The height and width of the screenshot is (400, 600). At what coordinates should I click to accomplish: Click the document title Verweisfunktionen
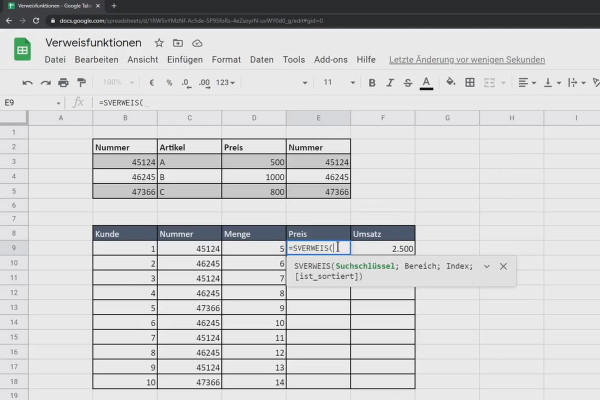[93, 42]
